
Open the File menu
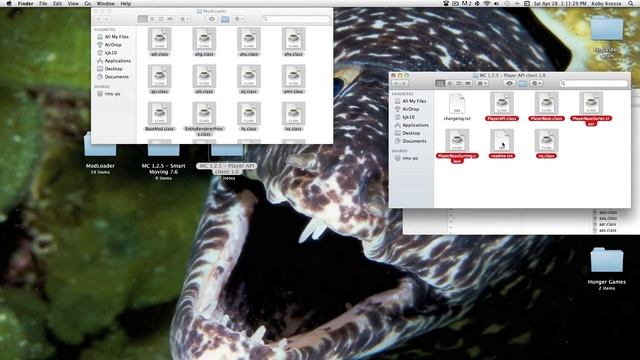[x=43, y=3]
